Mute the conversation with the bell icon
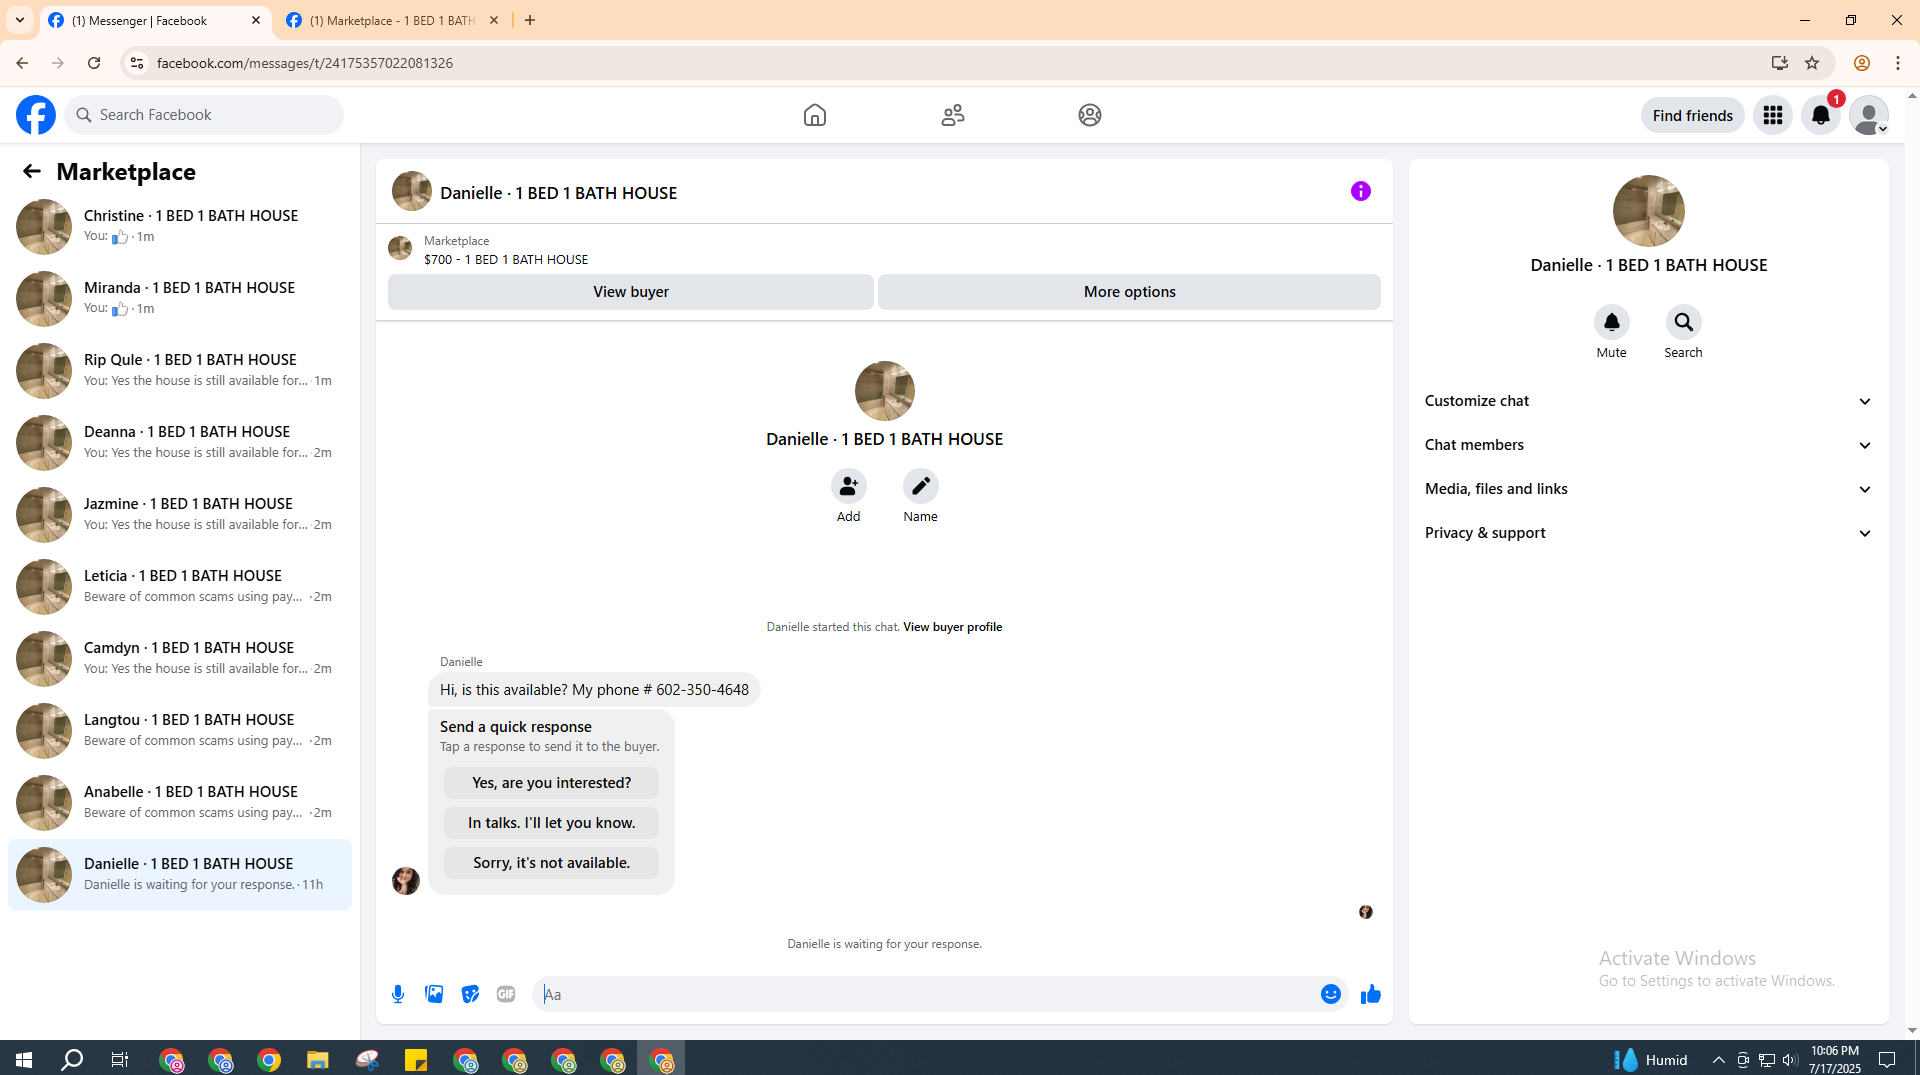This screenshot has height=1075, width=1920. pyautogui.click(x=1612, y=322)
